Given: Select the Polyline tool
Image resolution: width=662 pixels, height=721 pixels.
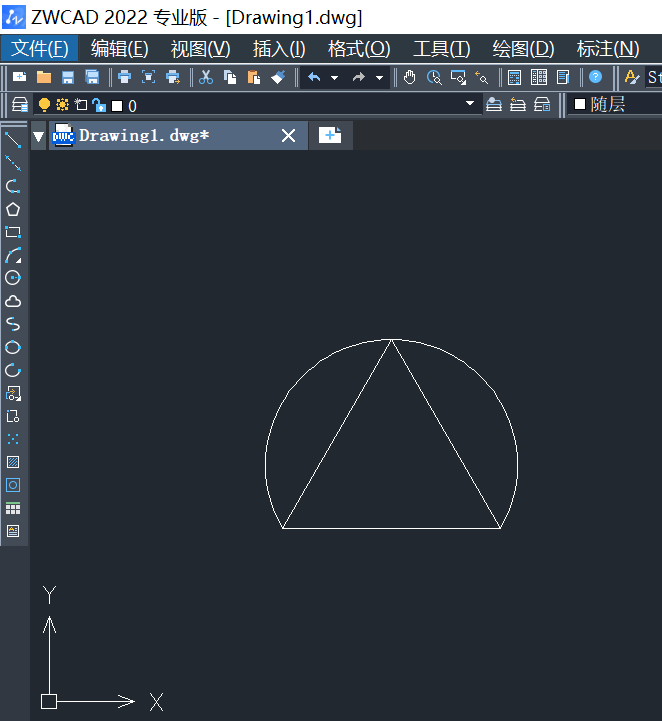Looking at the screenshot, I should [x=13, y=186].
